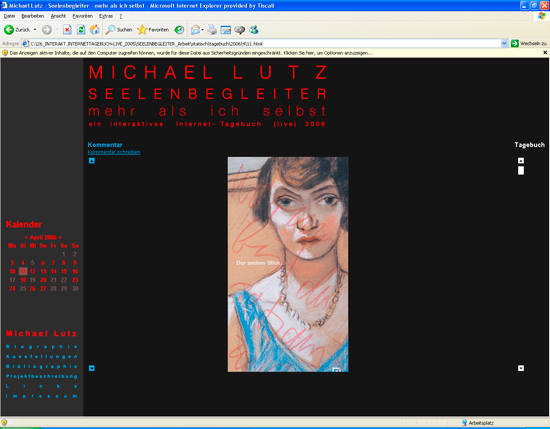Select day 18 in the calendar
Viewport: 550px width, 429px height.
coord(23,280)
